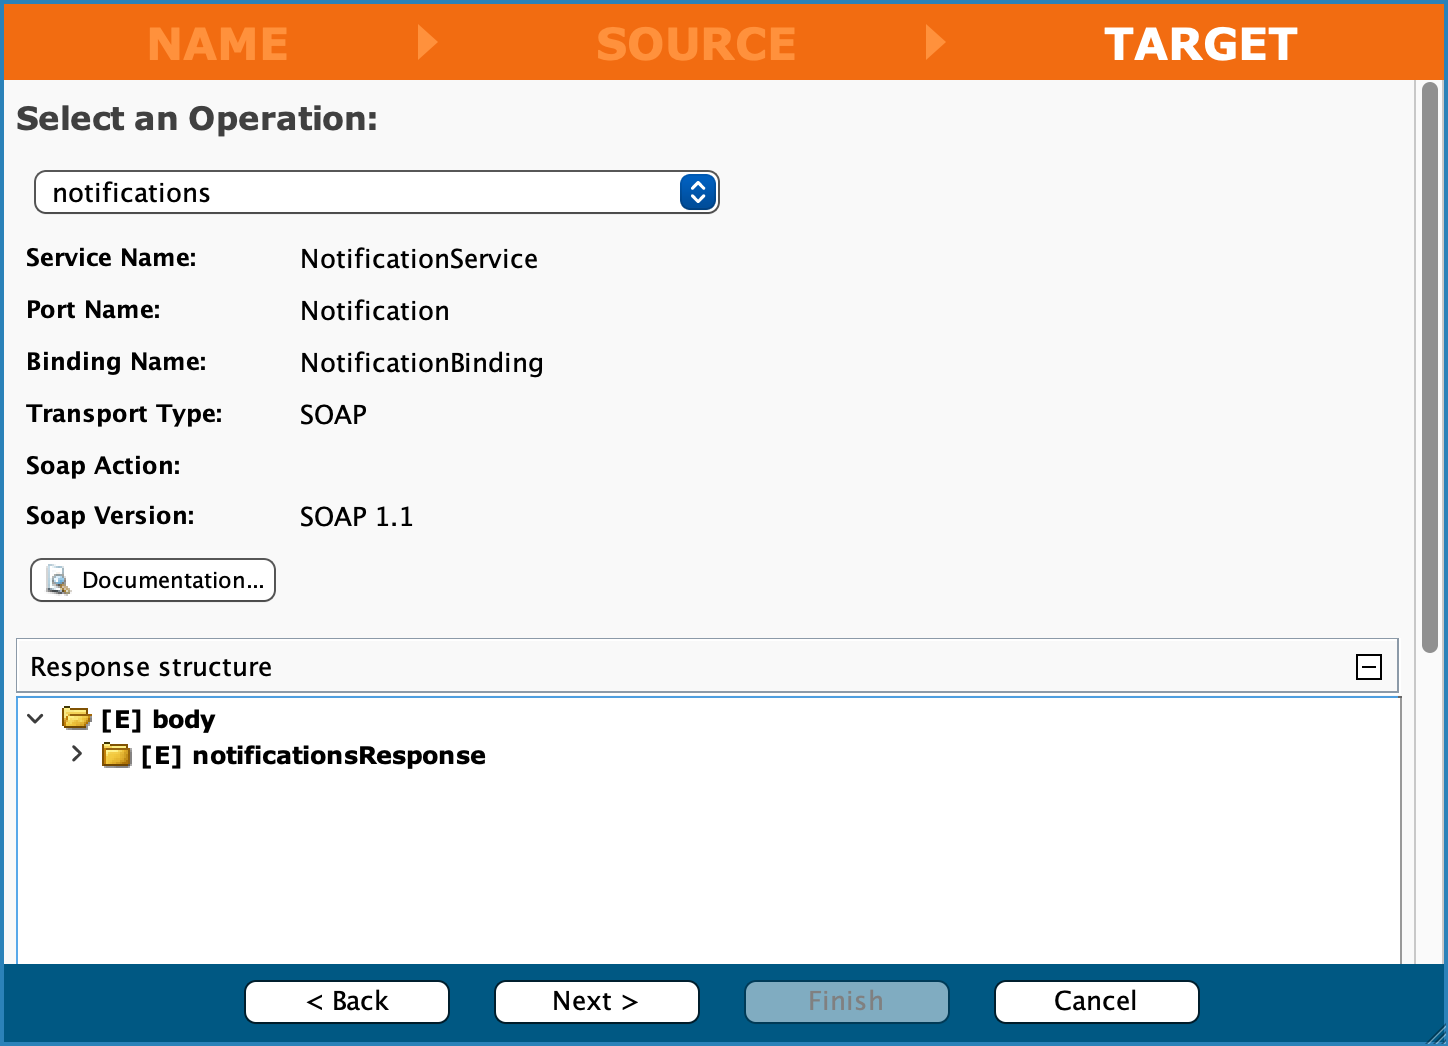Screen dimensions: 1448x1046
Task: Click the open folder icon for body
Action: [76, 718]
